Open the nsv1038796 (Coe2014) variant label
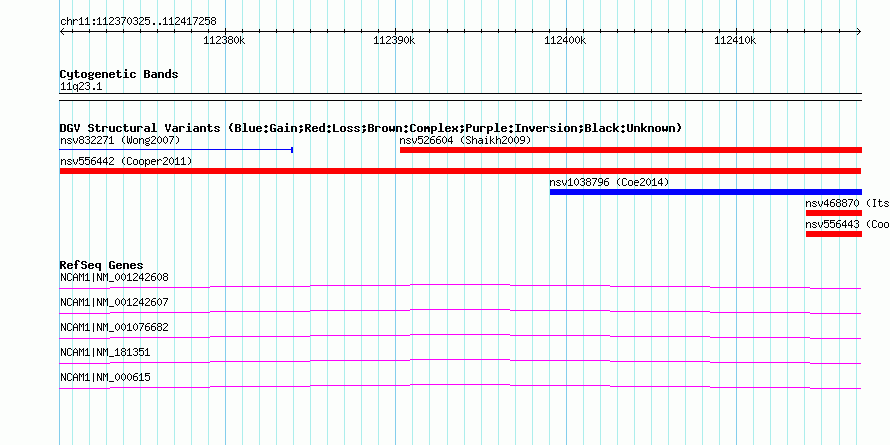This screenshot has height=445, width=890. tap(609, 183)
